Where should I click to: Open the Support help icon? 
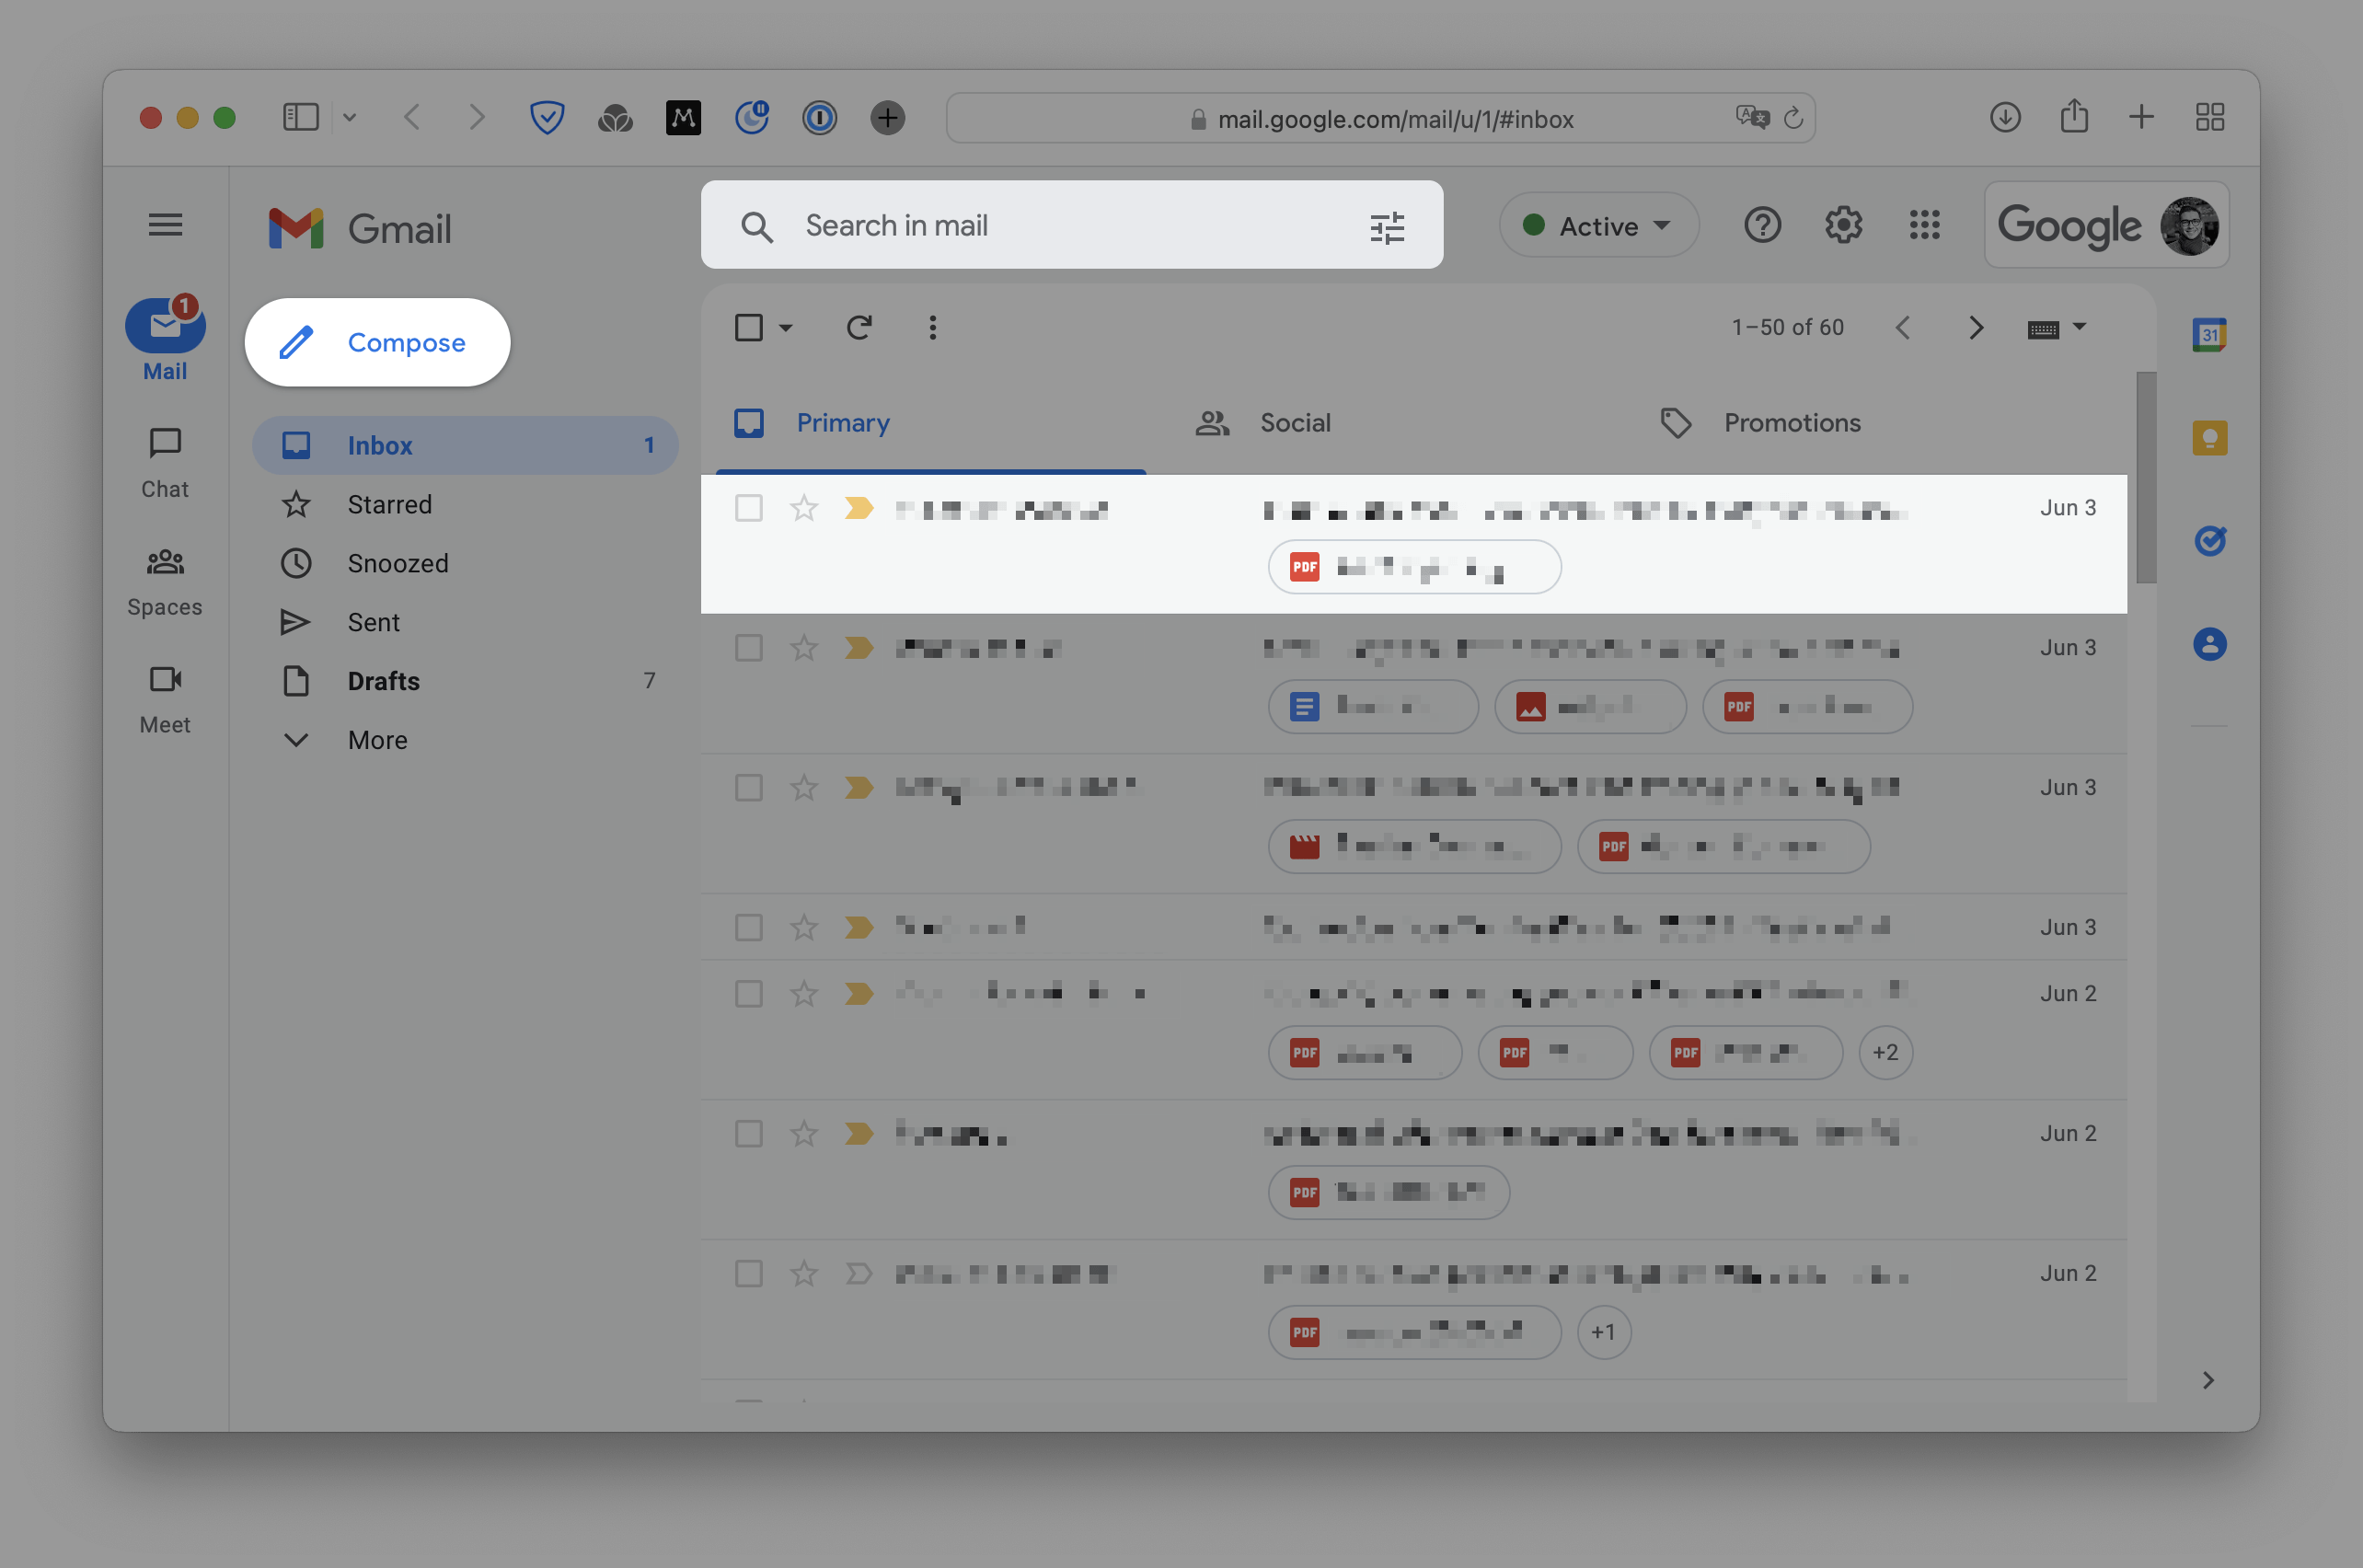click(x=1762, y=225)
